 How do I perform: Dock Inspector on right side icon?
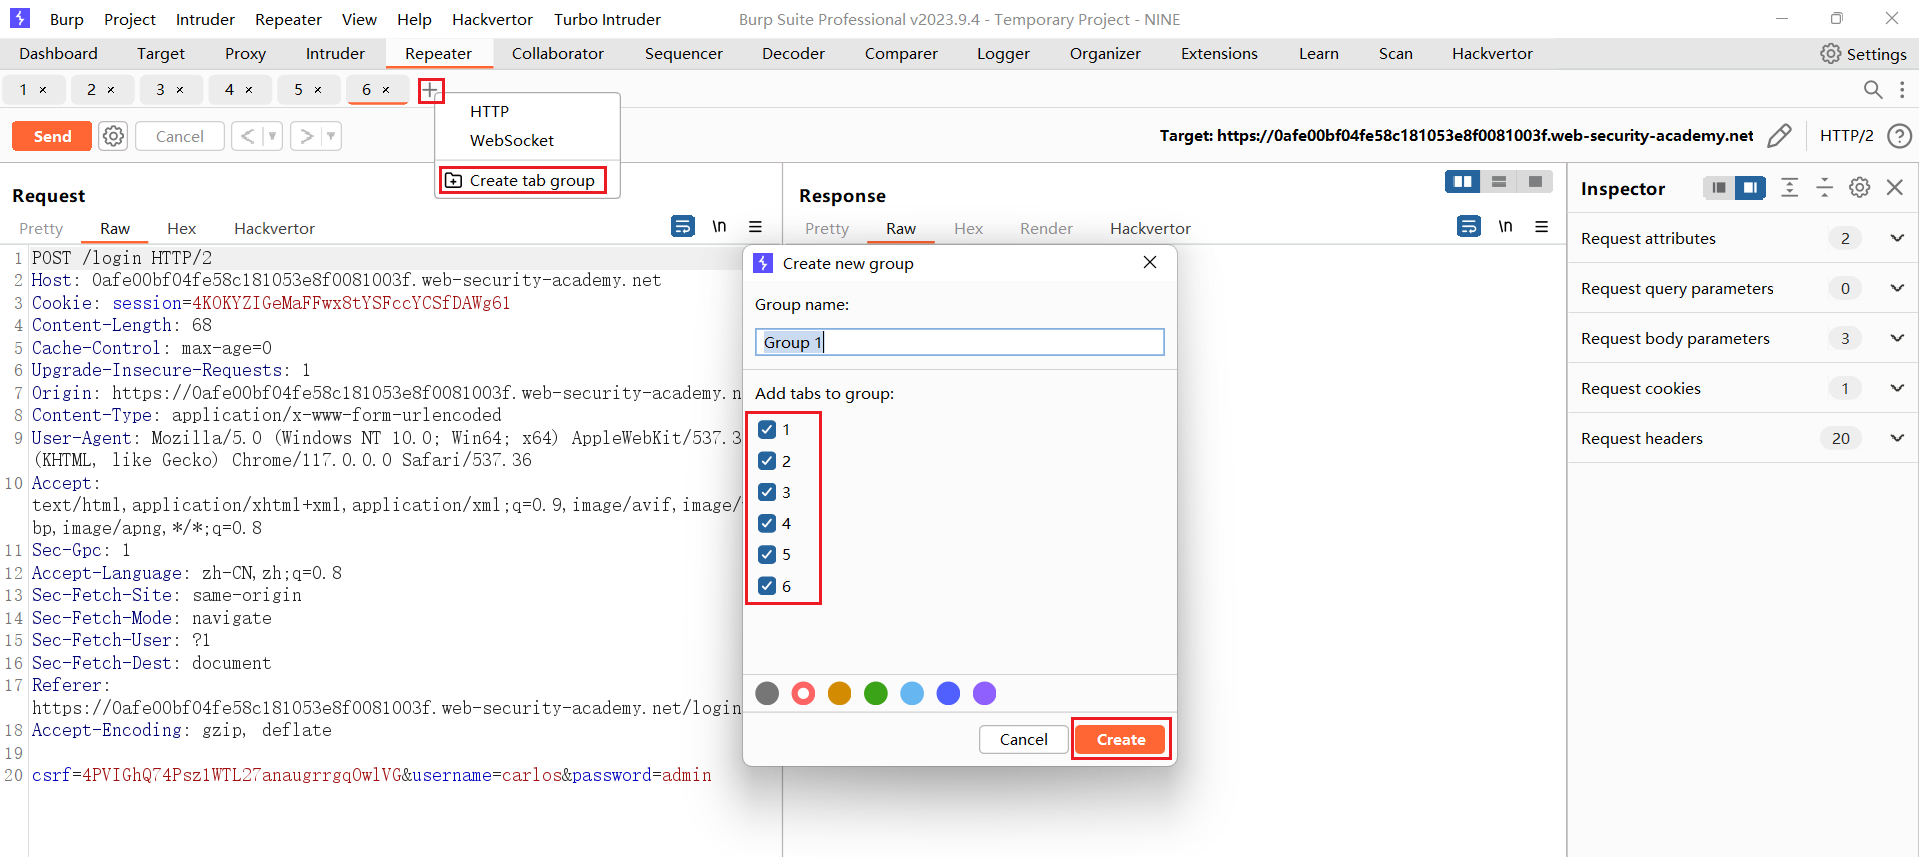[x=1750, y=188]
